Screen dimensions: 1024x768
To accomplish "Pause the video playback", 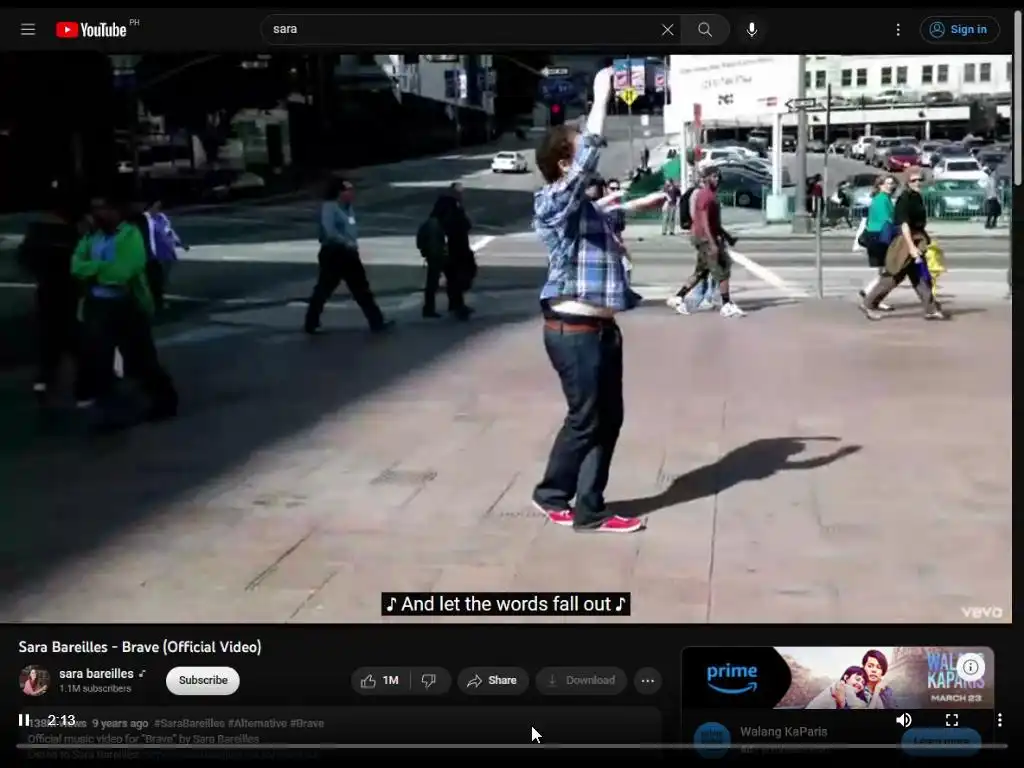I will coord(24,720).
